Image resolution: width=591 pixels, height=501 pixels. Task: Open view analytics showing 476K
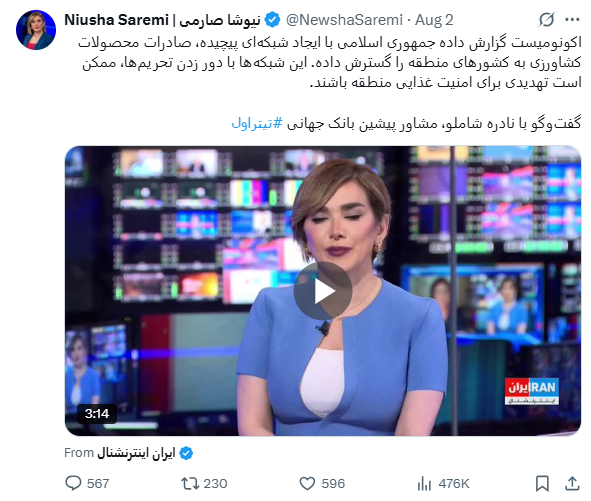click(x=424, y=483)
